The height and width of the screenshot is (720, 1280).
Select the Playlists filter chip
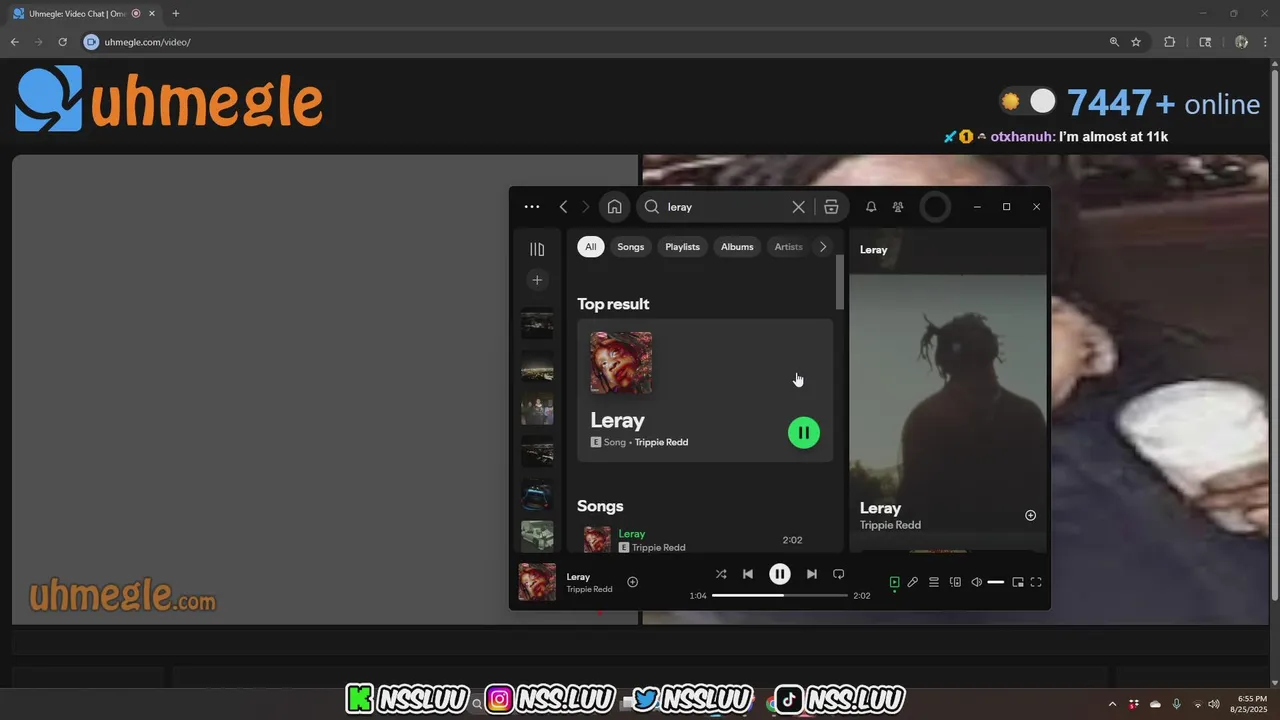click(683, 247)
